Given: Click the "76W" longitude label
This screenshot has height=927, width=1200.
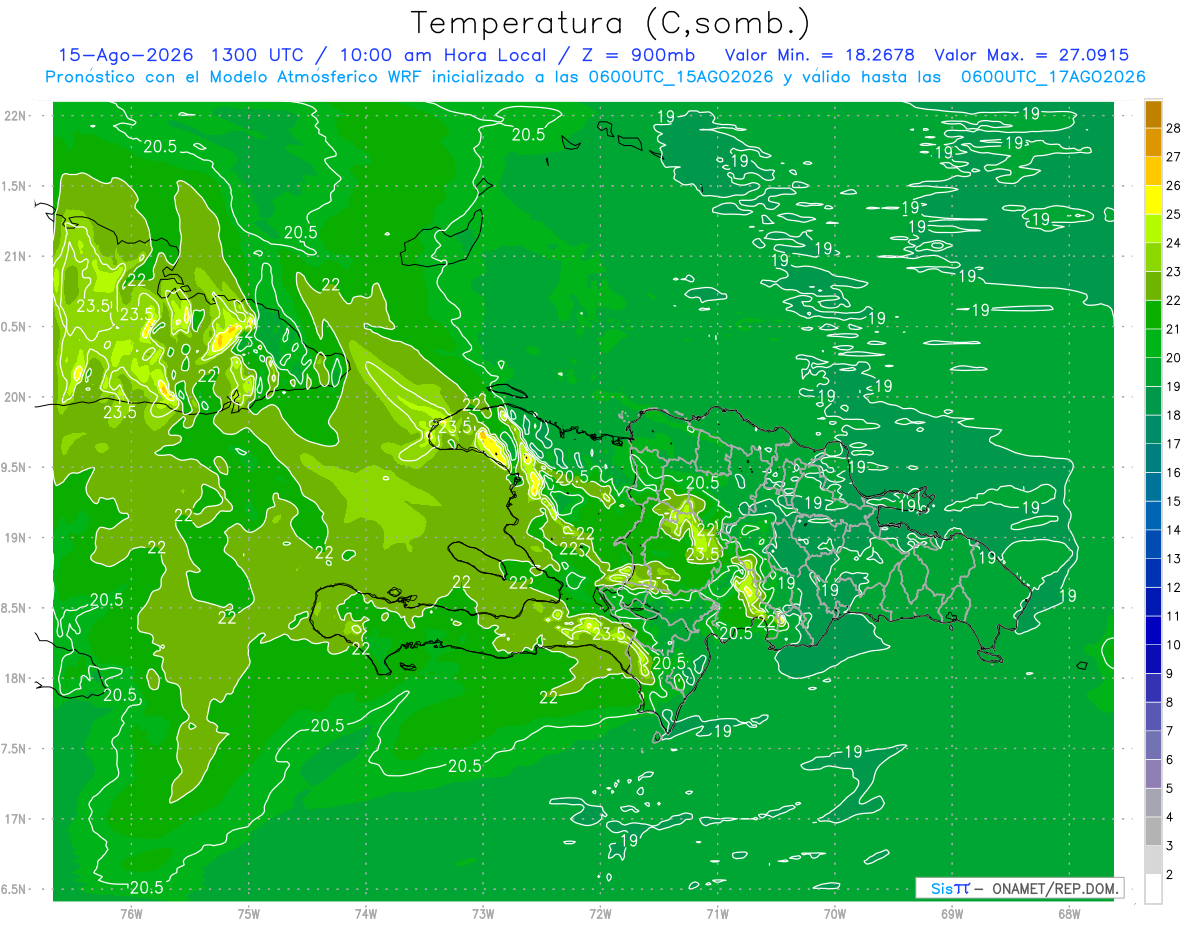Looking at the screenshot, I should [131, 914].
